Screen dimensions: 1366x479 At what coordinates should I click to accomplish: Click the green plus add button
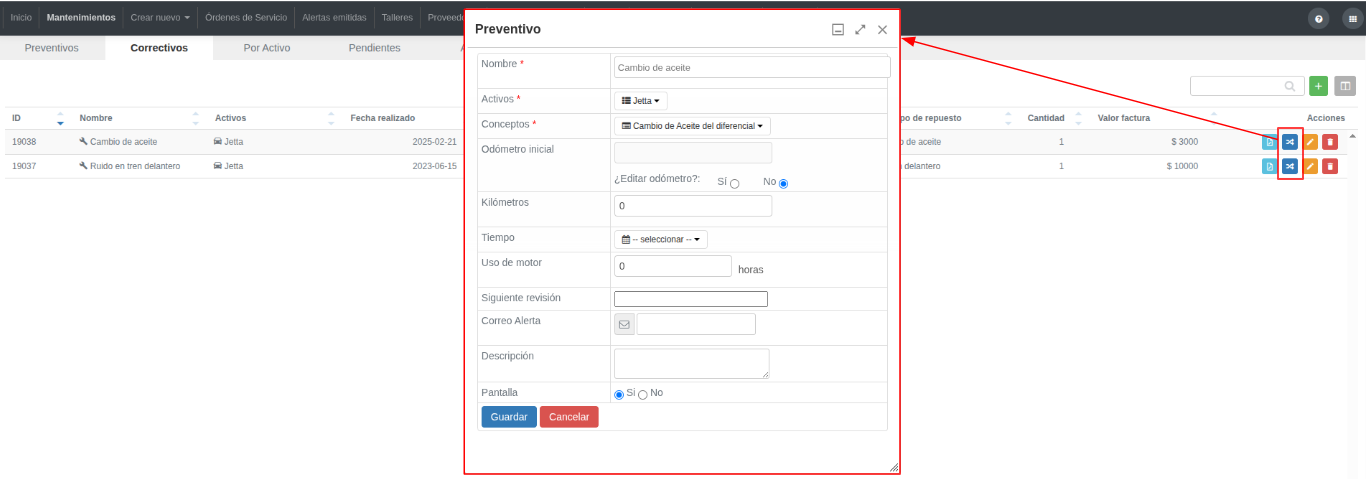click(x=1319, y=86)
